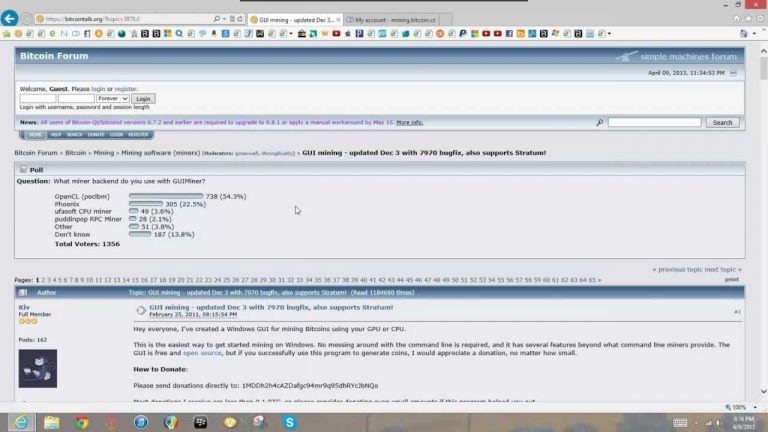Open the PayPal bookmark on the favorites bar
768x432 pixels.
pyautogui.click(x=463, y=34)
